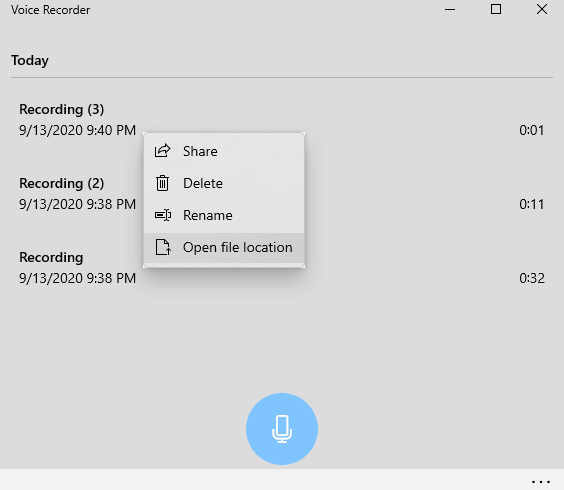Click the 0:01 duration of Recording (3)
Viewport: 564px width, 490px height.
(x=532, y=130)
